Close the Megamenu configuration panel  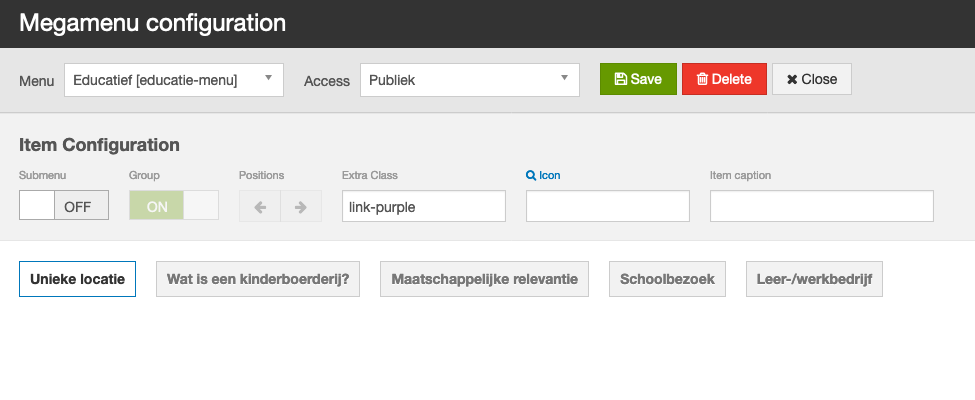click(x=811, y=79)
